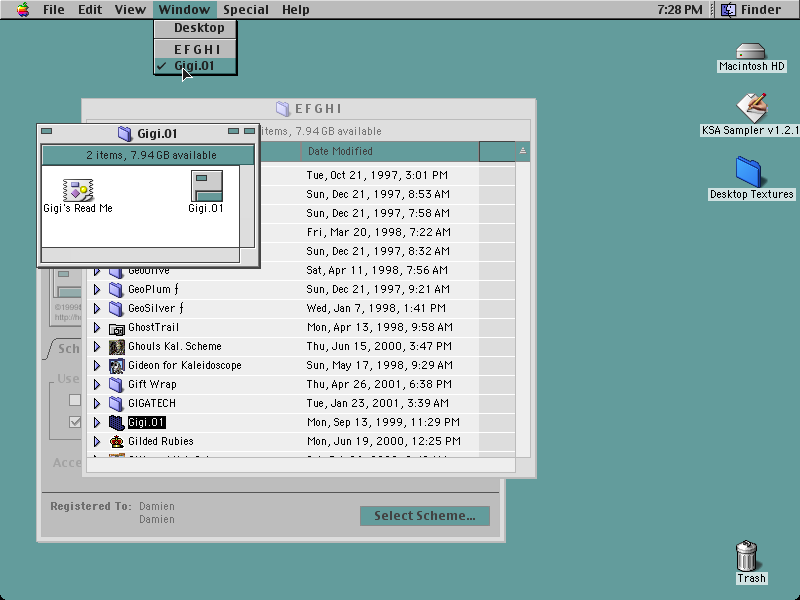Expand the Ghouls Kal. Scheme item
Image resolution: width=800 pixels, height=600 pixels.
tap(97, 347)
